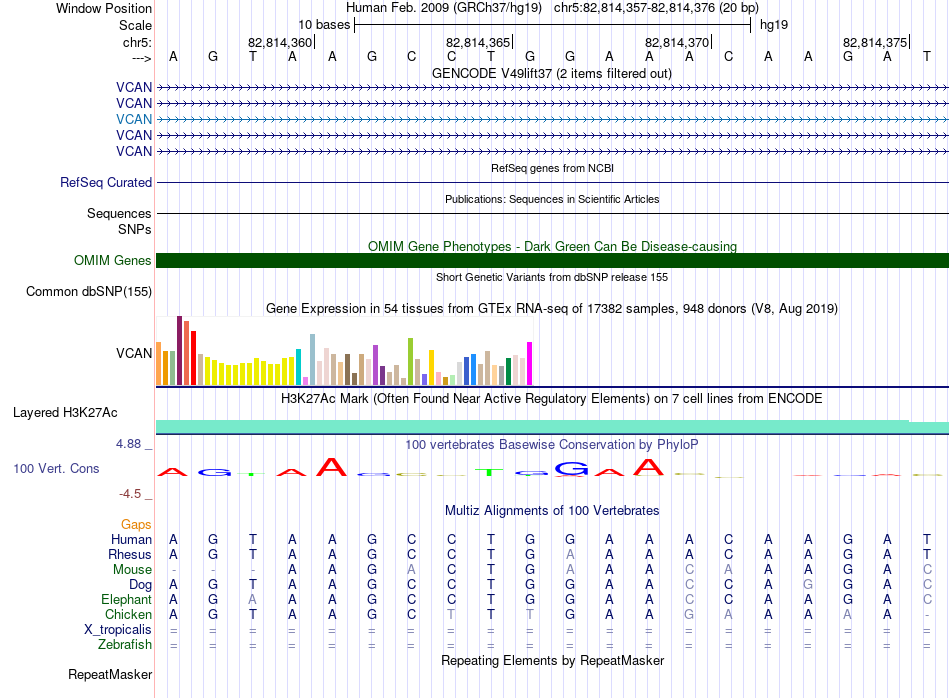Click the dark green OMIM gene bar
This screenshot has width=950, height=698.
pyautogui.click(x=553, y=261)
